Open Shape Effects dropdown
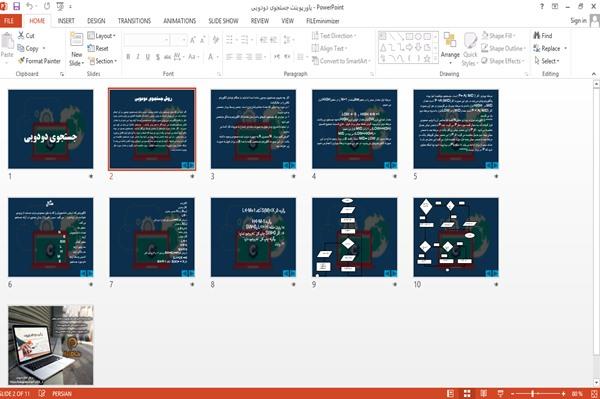This screenshot has height=399, width=600. (x=503, y=61)
